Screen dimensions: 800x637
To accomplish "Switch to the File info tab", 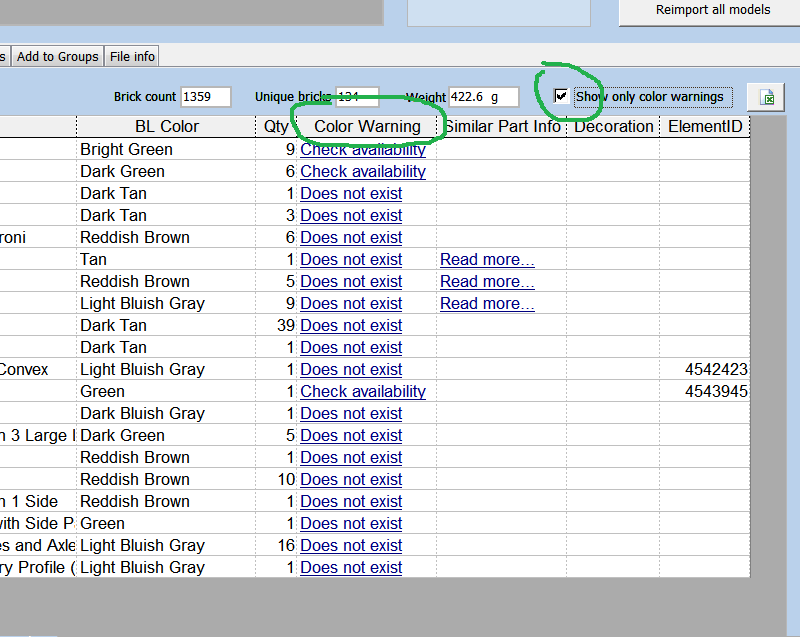I will coord(132,57).
